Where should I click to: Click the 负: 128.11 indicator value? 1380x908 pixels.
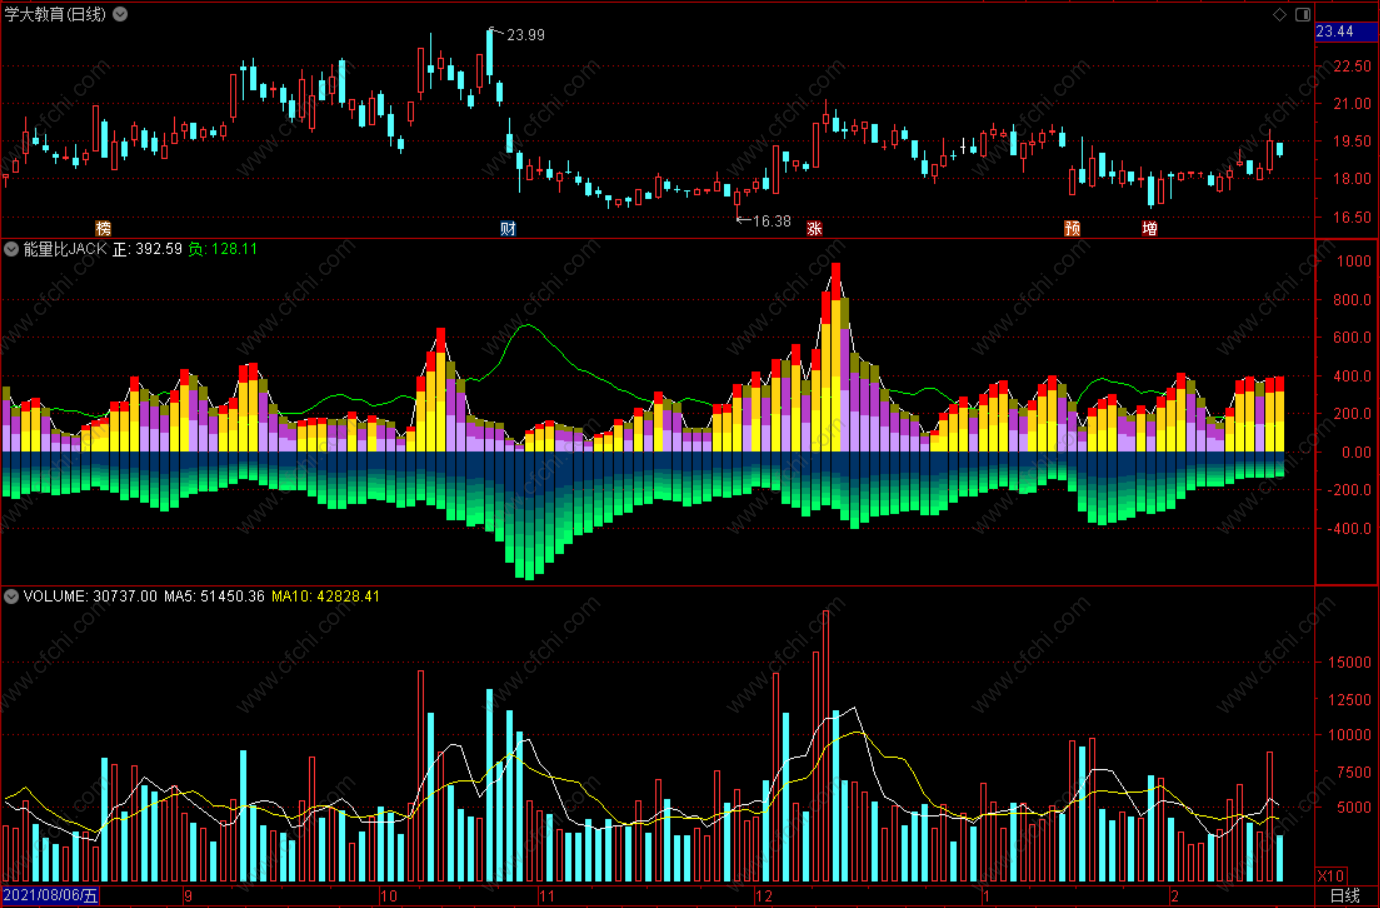[x=223, y=249]
